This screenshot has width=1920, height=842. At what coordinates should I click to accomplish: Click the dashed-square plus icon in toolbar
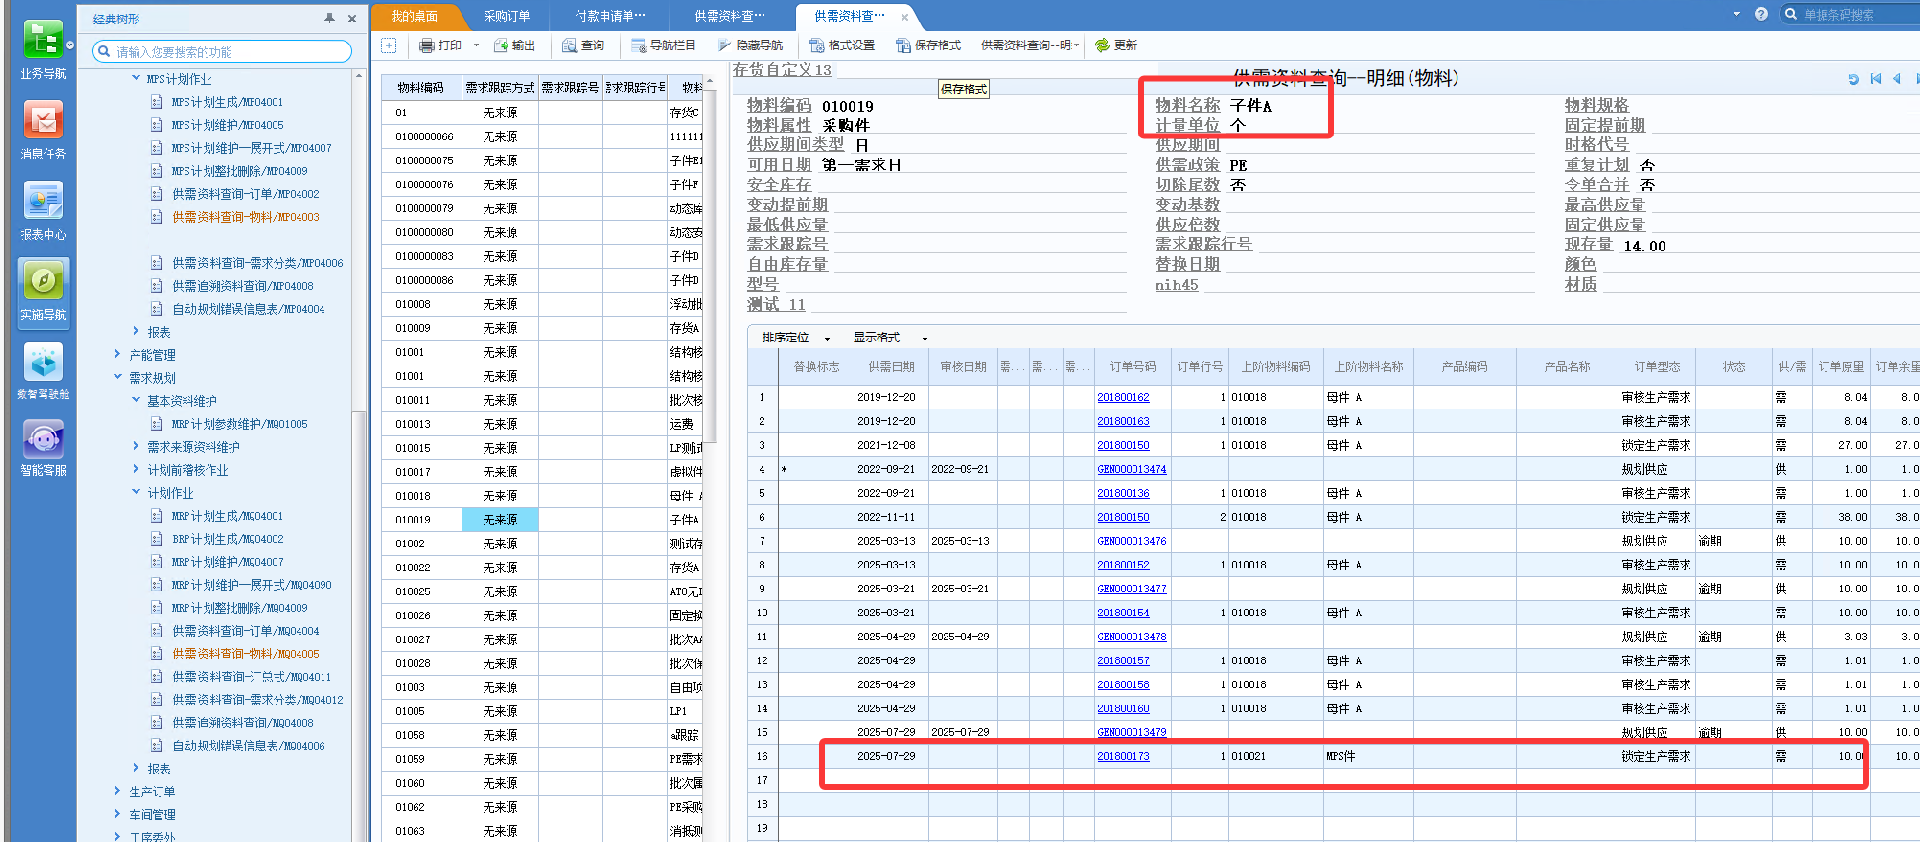point(389,45)
